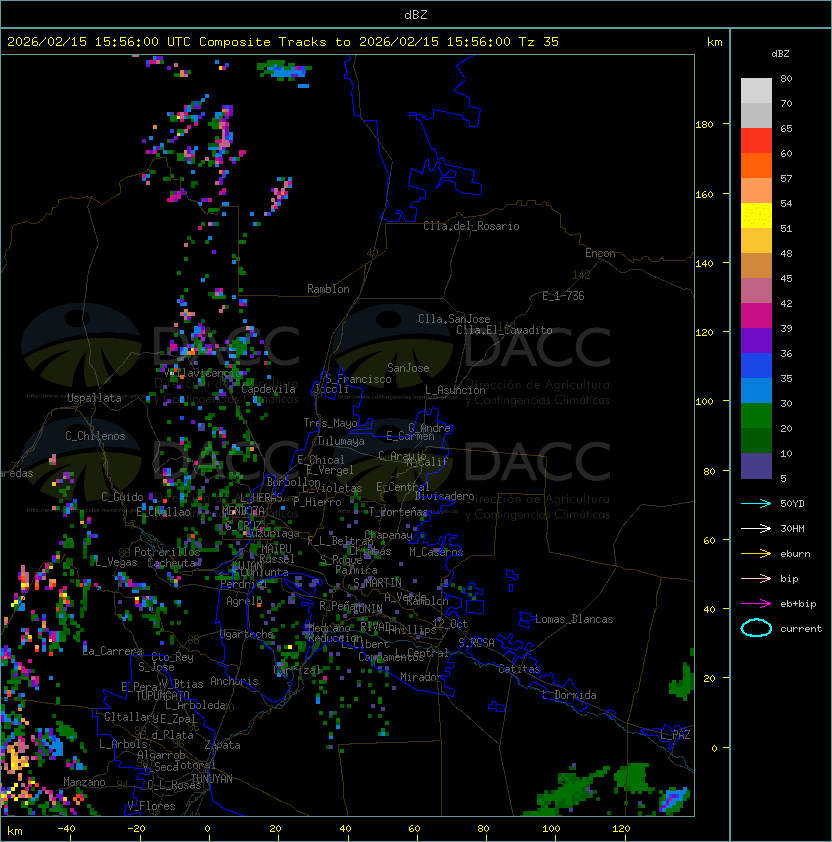Click the 'M_Caseros' map label

click(436, 552)
